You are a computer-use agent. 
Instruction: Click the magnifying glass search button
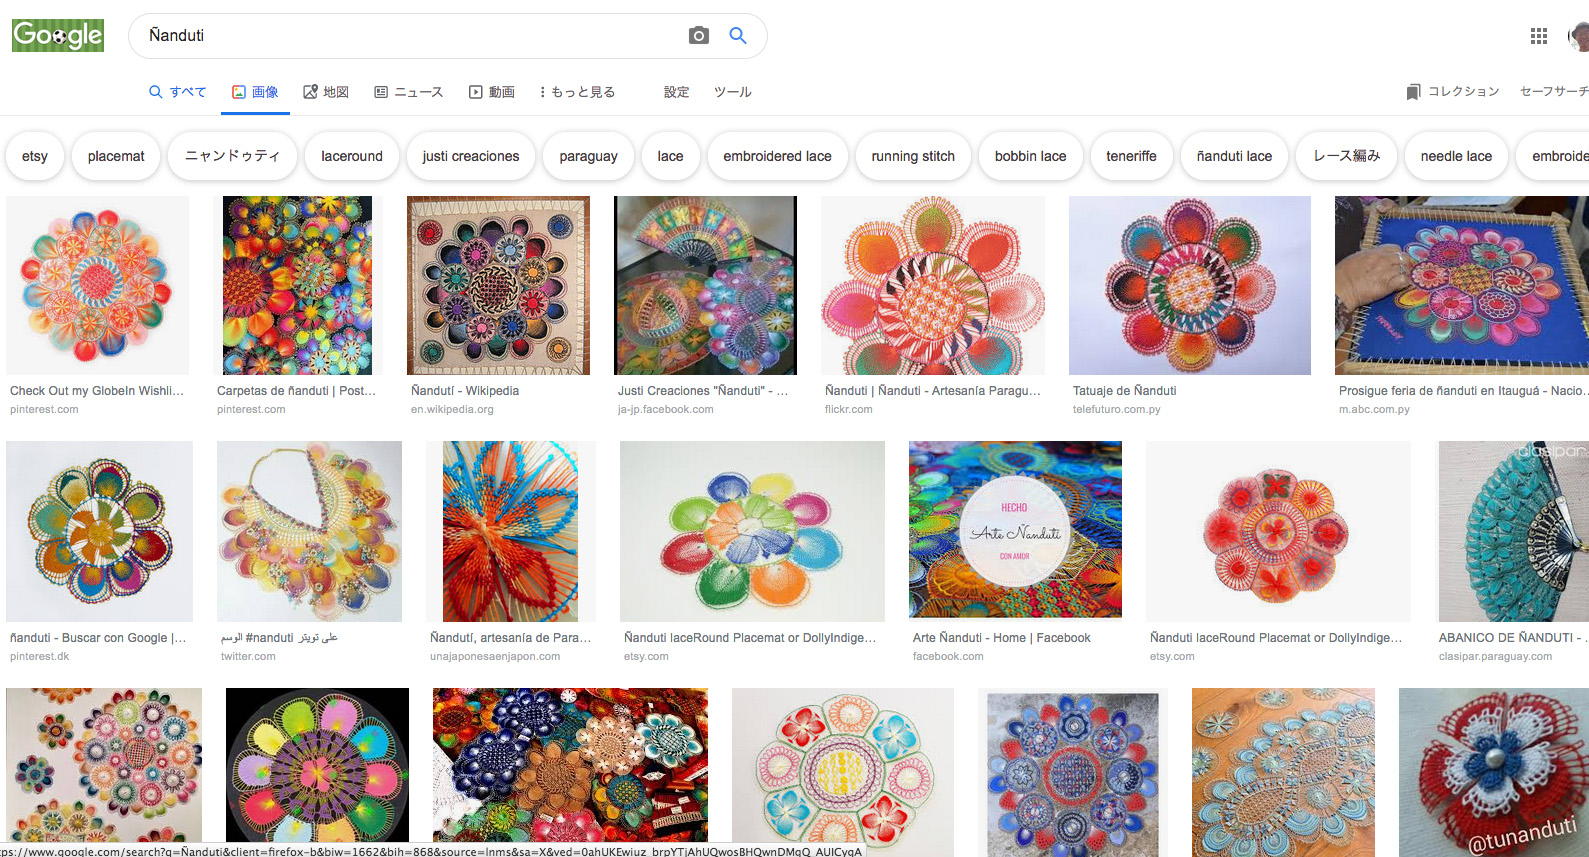click(738, 36)
